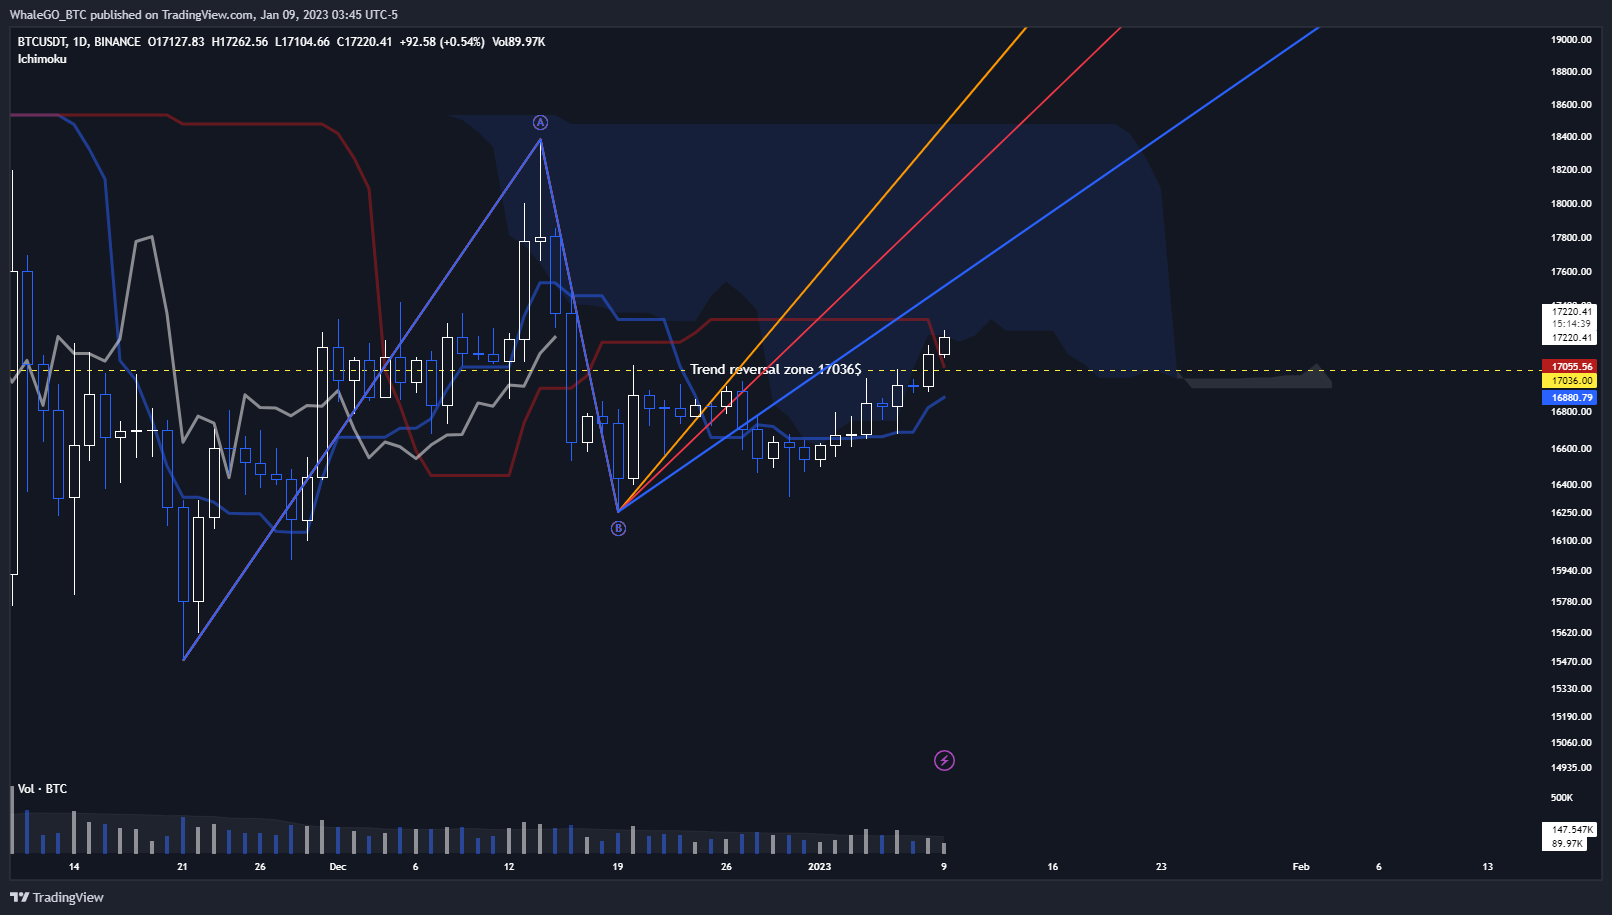Click the '19' date label on time axis

[618, 867]
